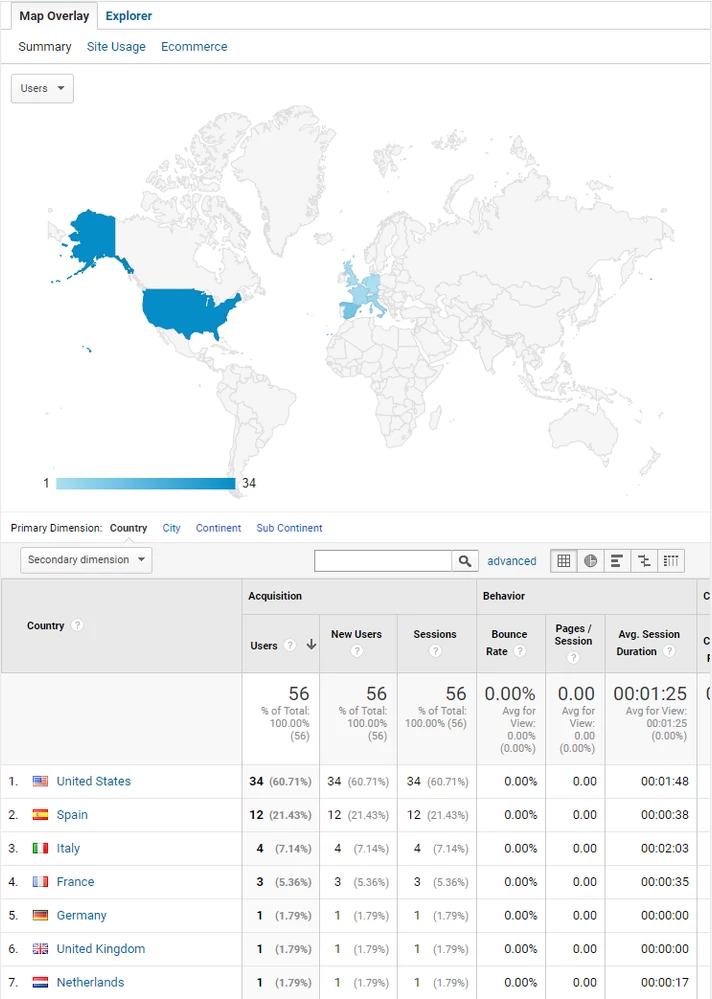Set primary dimension to Country
The height and width of the screenshot is (999, 712).
(x=128, y=528)
